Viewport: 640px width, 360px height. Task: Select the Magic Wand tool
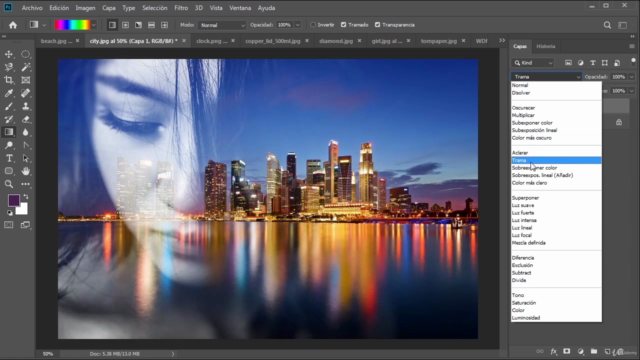pos(25,67)
